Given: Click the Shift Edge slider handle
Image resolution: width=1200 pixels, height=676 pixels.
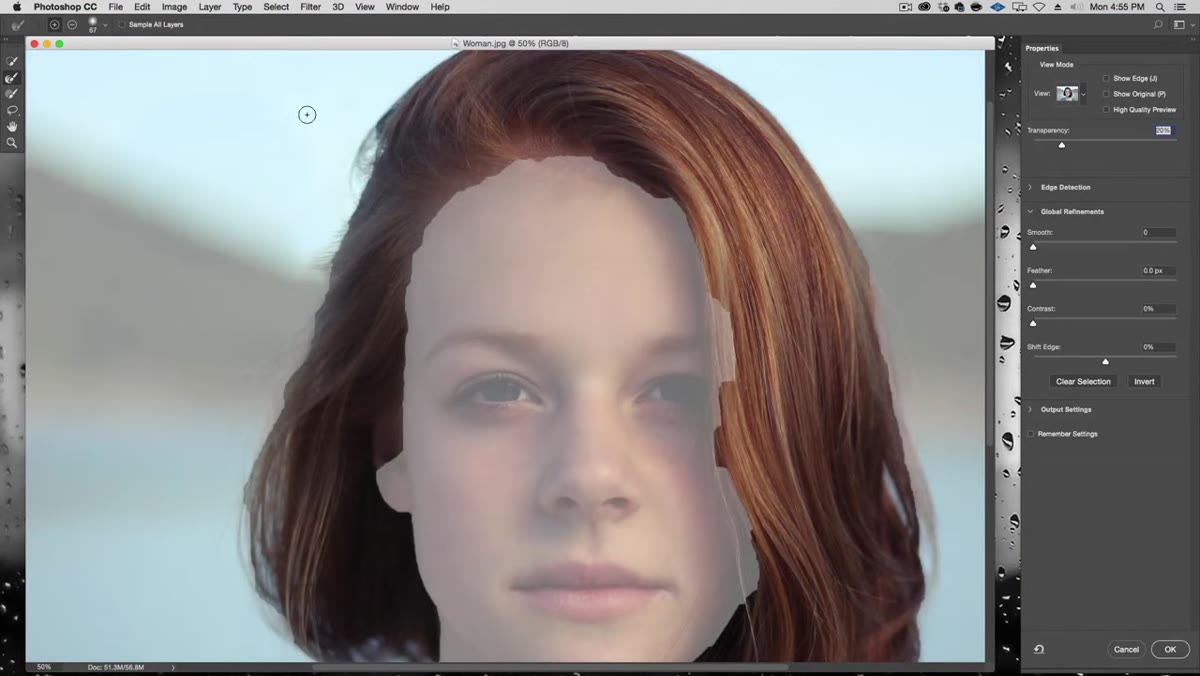Looking at the screenshot, I should click(1105, 361).
